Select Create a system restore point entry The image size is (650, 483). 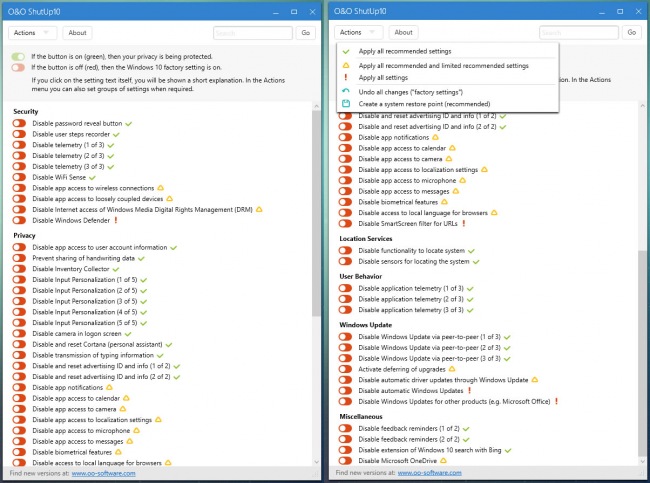pyautogui.click(x=448, y=104)
